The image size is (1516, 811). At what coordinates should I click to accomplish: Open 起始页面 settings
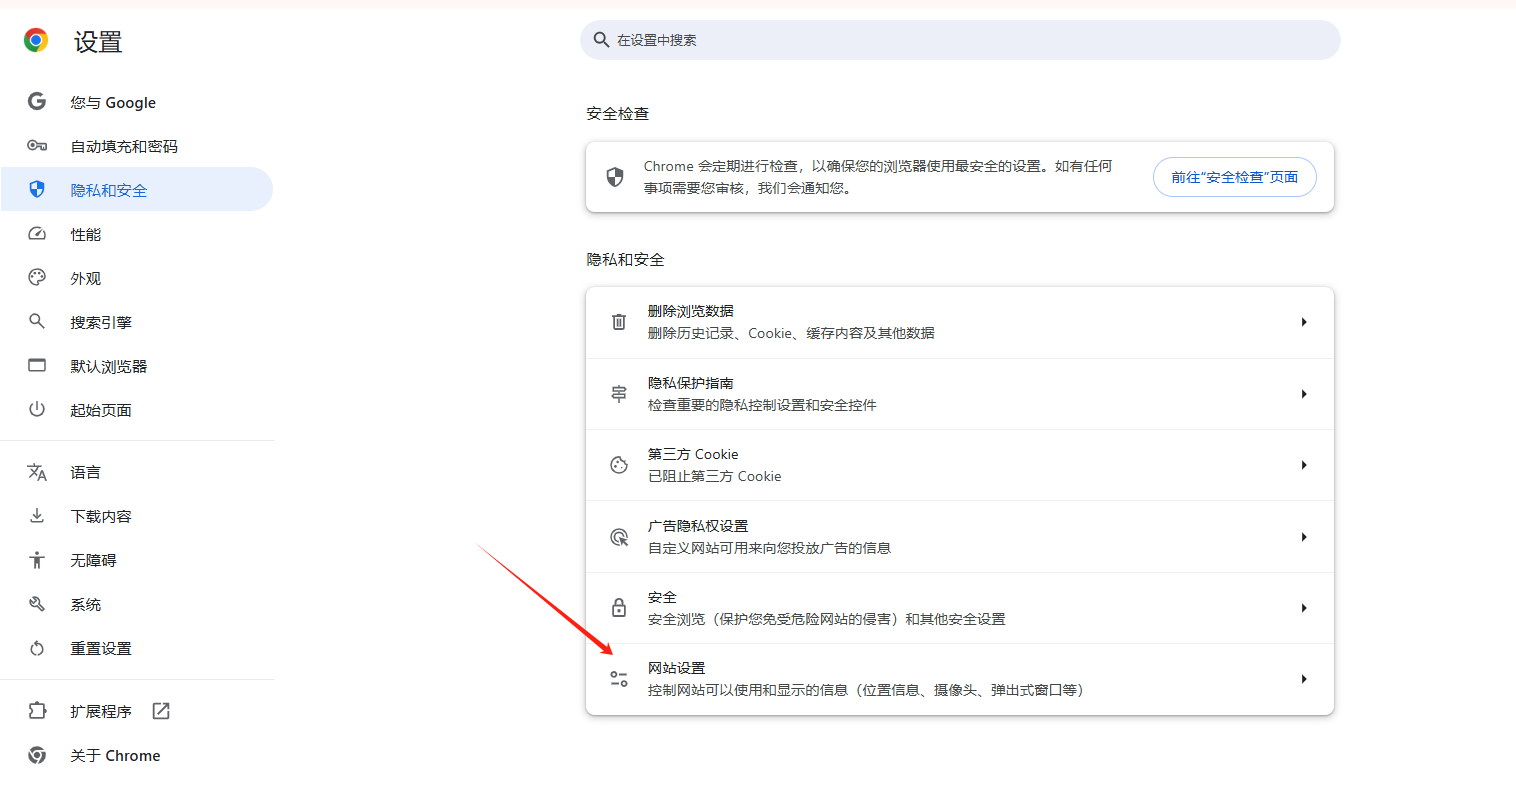[137, 410]
